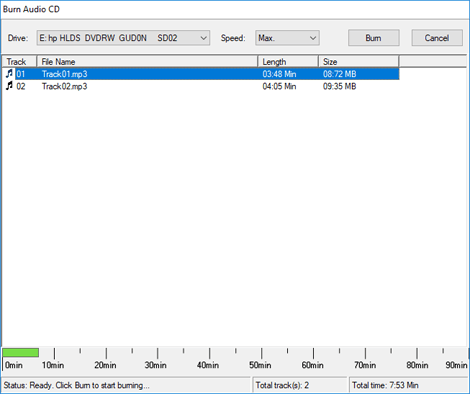470x394 pixels.
Task: Click the green disc usage progress bar
Action: click(x=21, y=353)
